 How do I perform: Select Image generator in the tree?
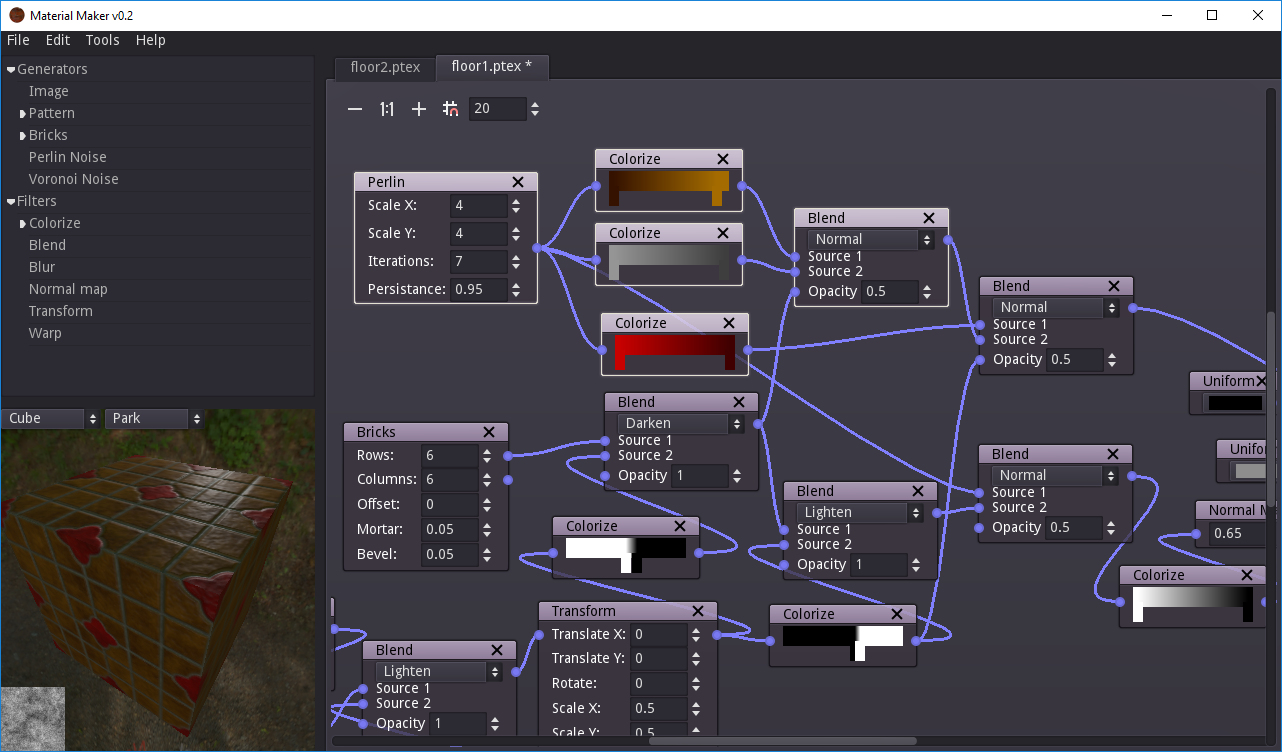(x=49, y=91)
